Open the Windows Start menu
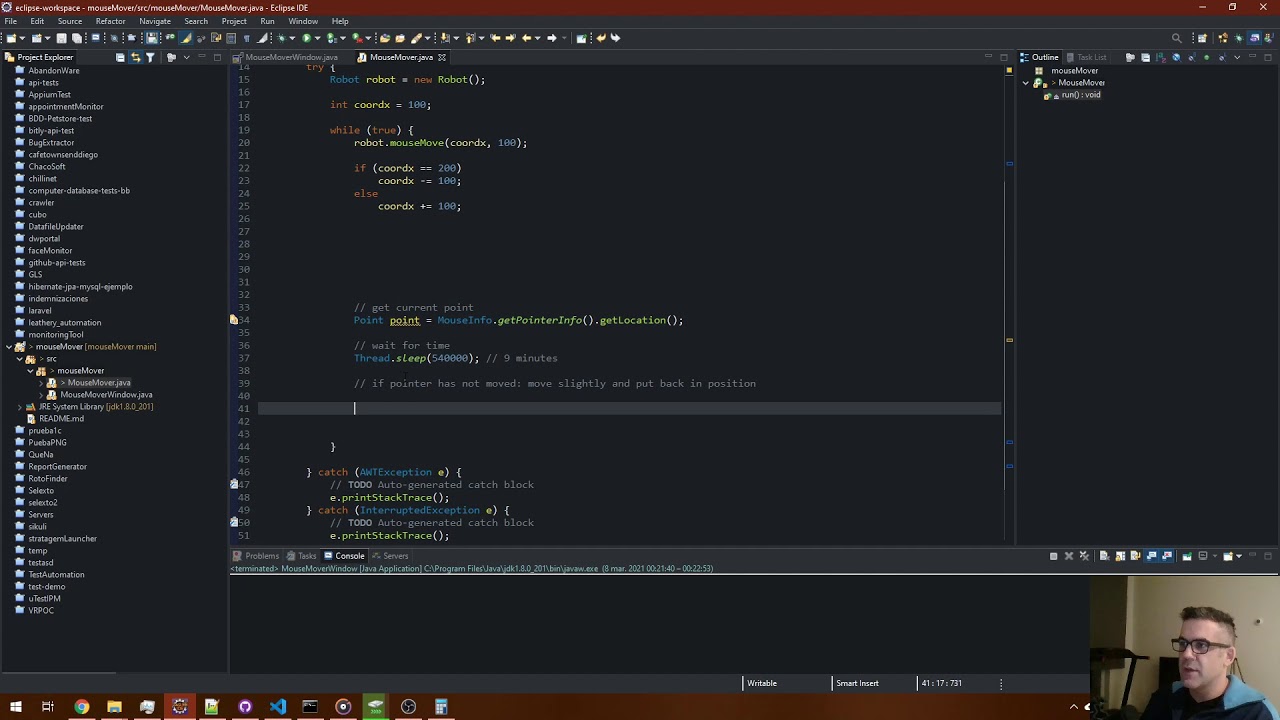The height and width of the screenshot is (720, 1280). (15, 707)
